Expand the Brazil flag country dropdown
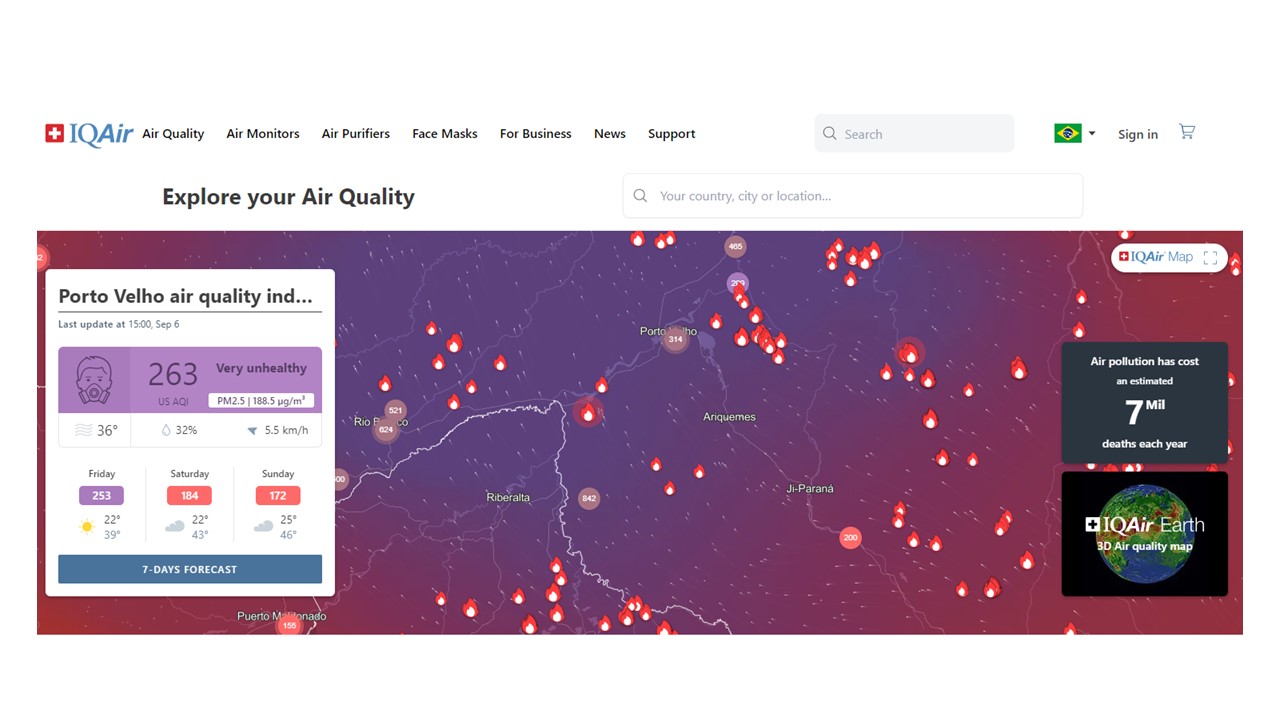The height and width of the screenshot is (720, 1280). [1074, 133]
